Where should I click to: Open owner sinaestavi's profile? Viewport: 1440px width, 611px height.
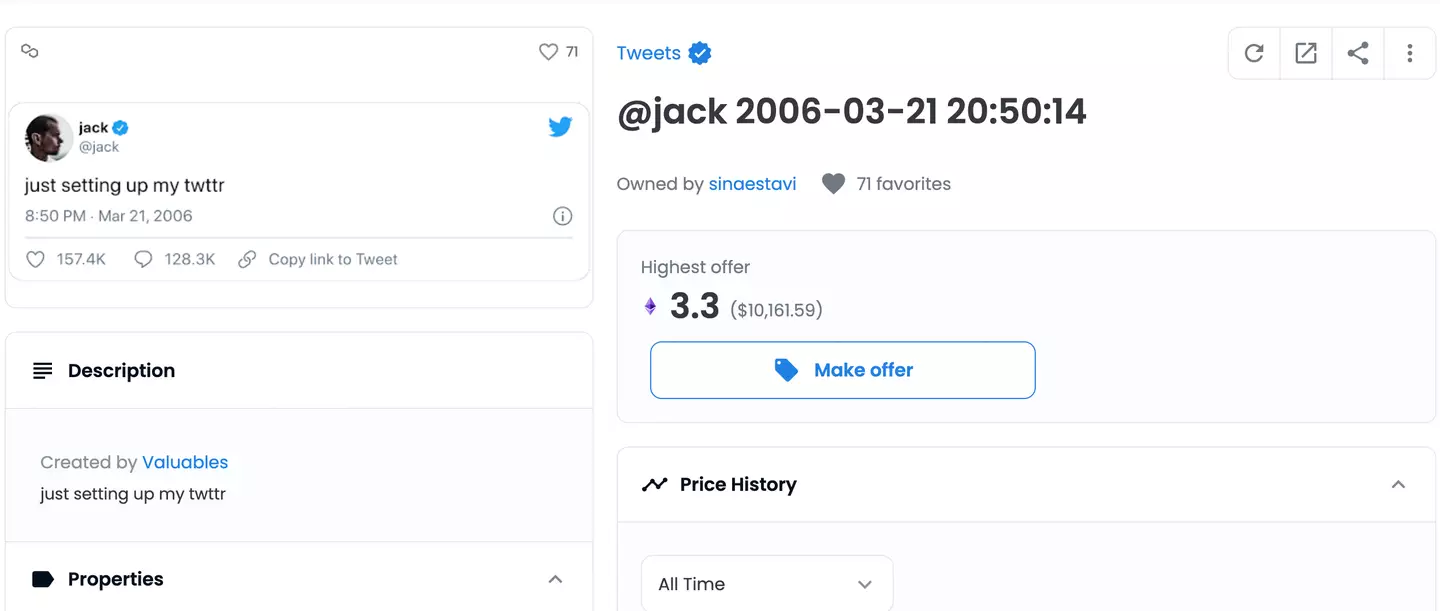click(752, 184)
